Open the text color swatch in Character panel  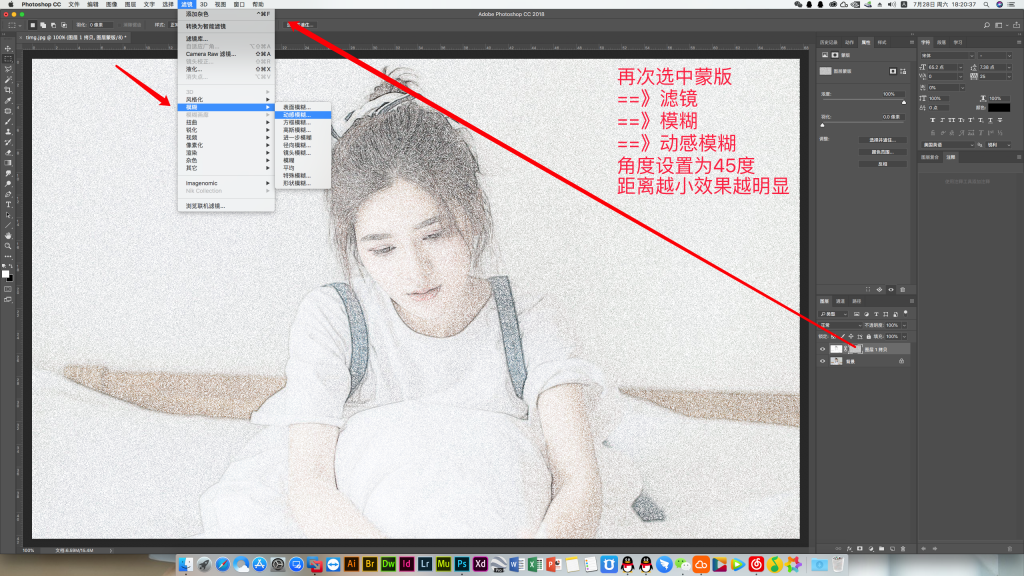pyautogui.click(x=999, y=108)
